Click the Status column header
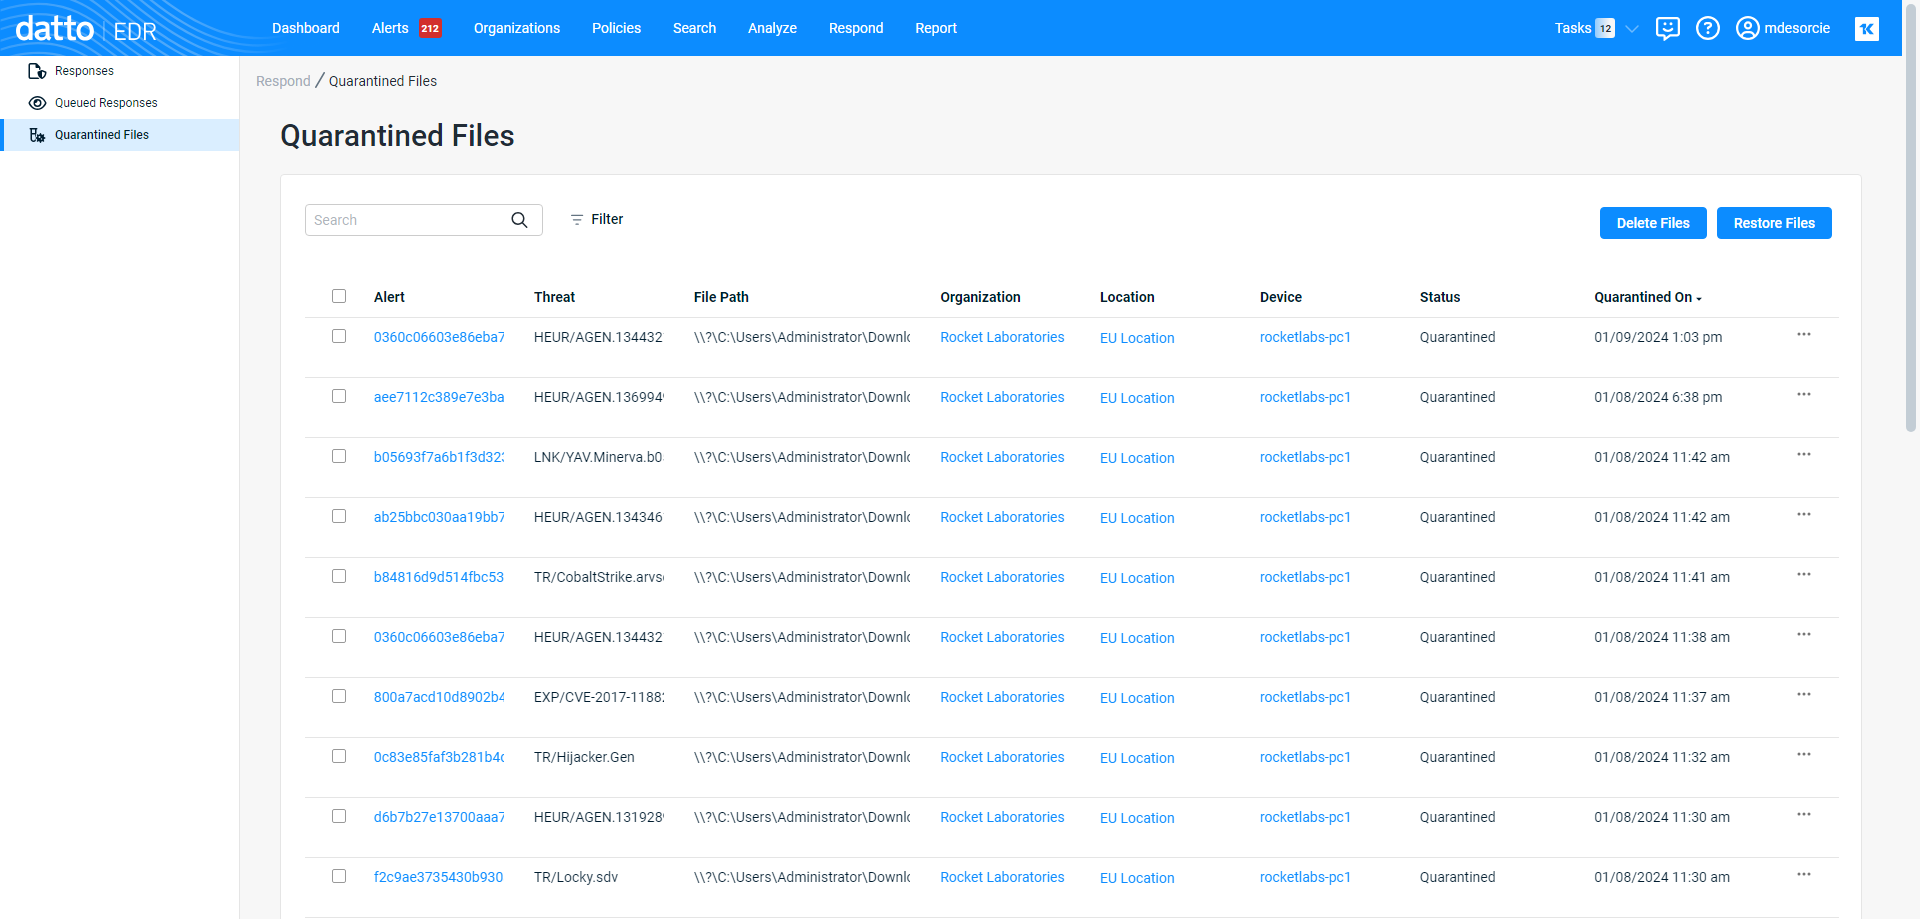1920x919 pixels. [x=1440, y=297]
